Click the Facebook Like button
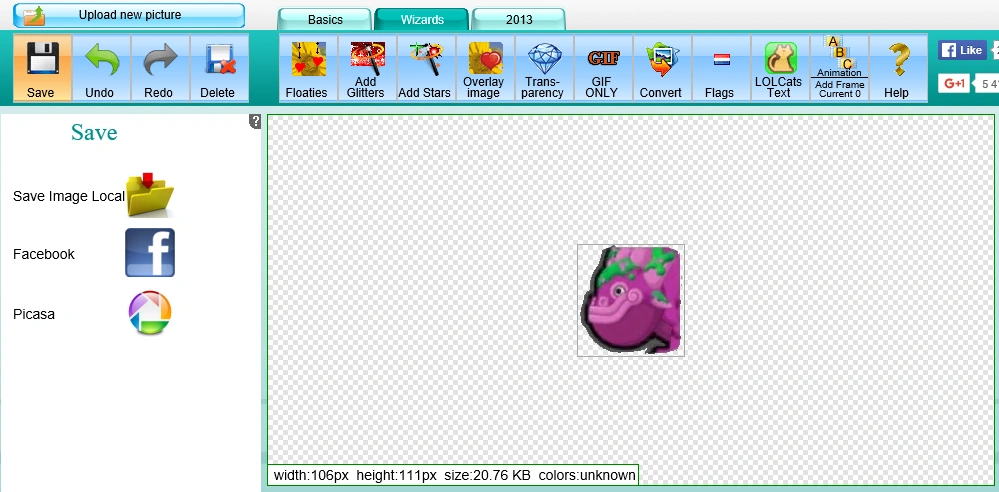 962,50
